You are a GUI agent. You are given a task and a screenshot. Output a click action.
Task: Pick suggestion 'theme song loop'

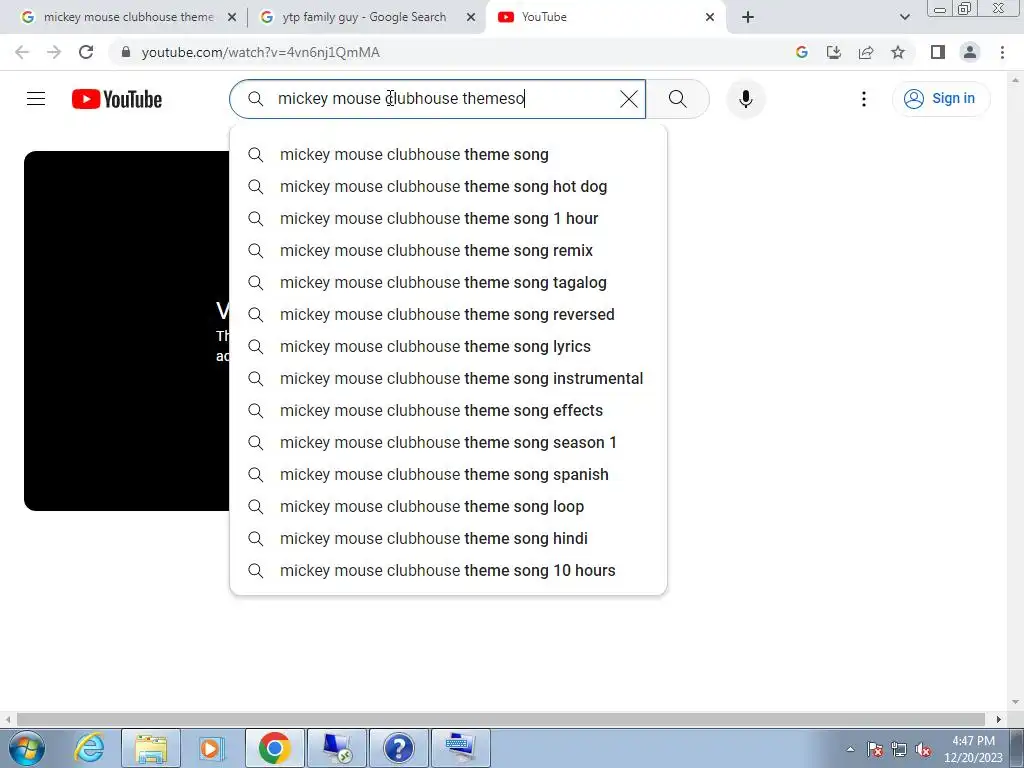click(448, 507)
